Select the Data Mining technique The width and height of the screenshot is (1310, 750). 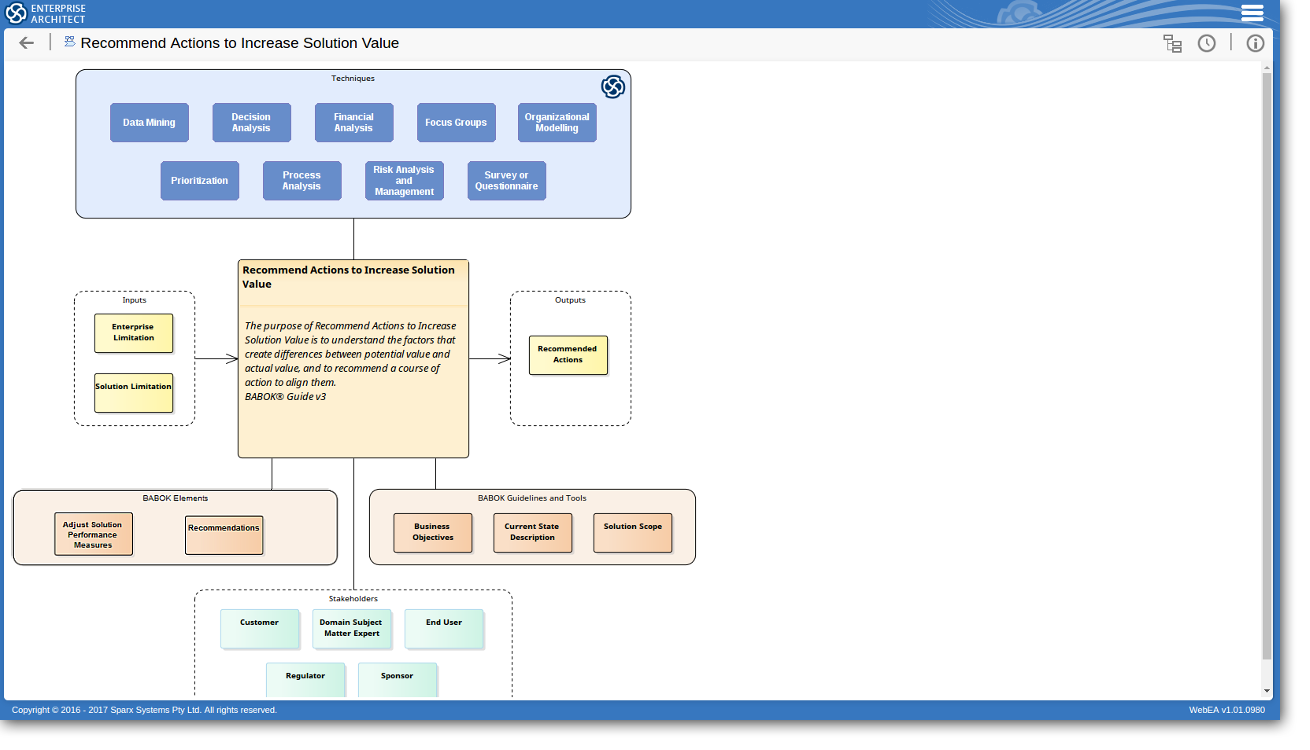pos(149,123)
